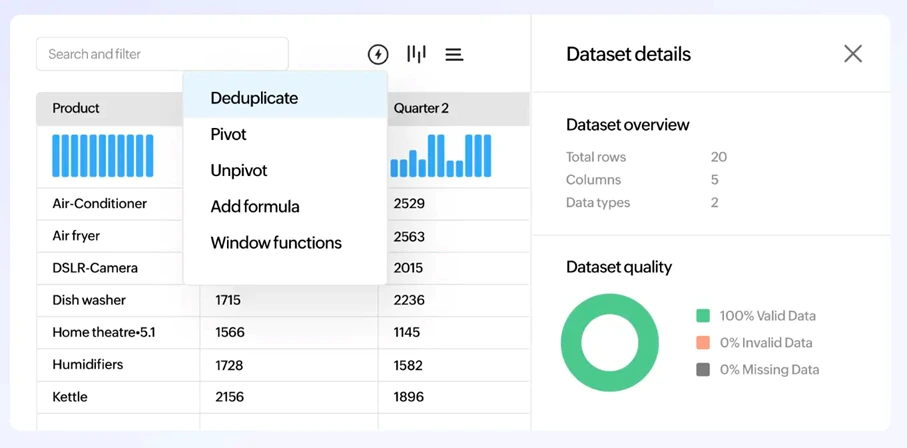Click the 2236 value cell
The height and width of the screenshot is (448, 907).
[x=454, y=300]
